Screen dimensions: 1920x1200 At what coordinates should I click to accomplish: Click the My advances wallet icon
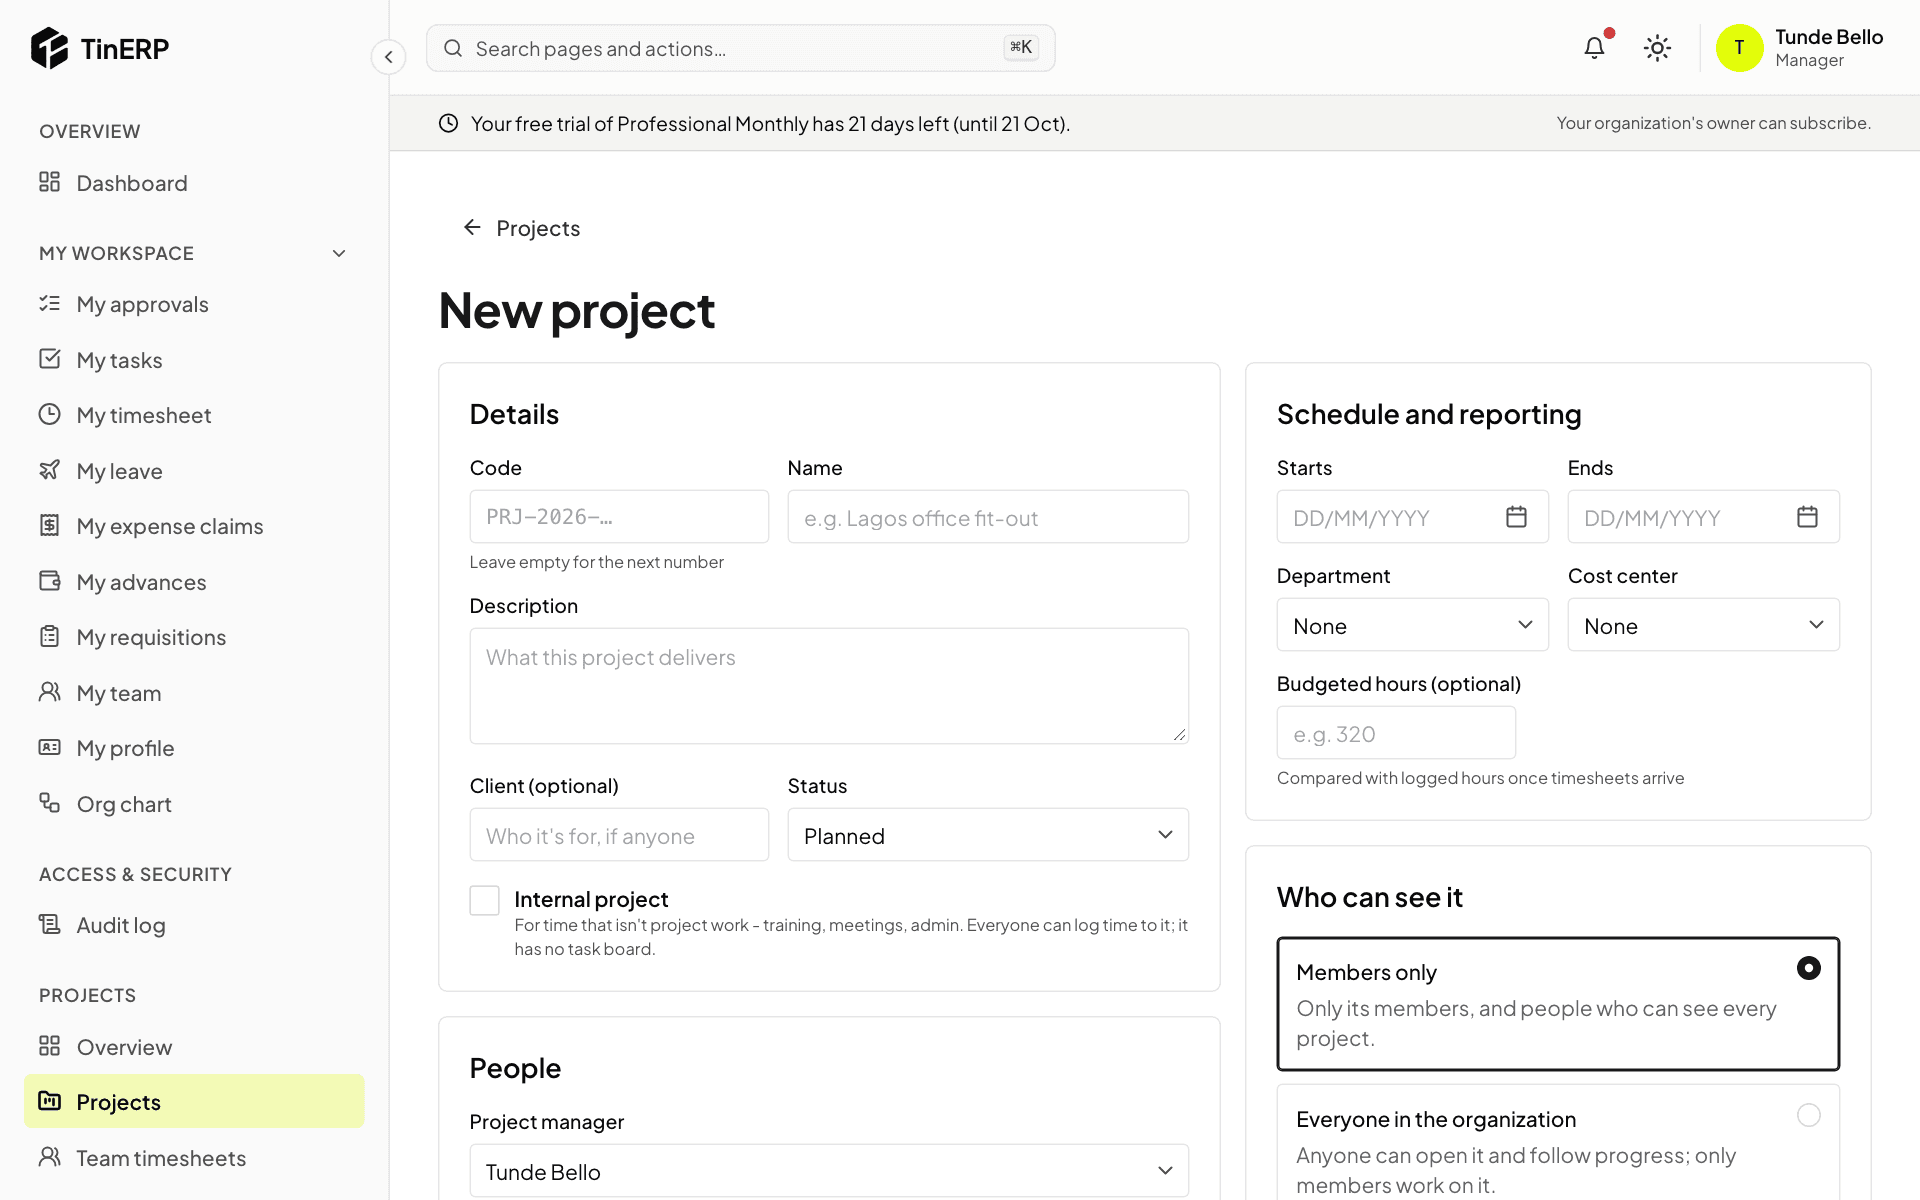tap(49, 581)
